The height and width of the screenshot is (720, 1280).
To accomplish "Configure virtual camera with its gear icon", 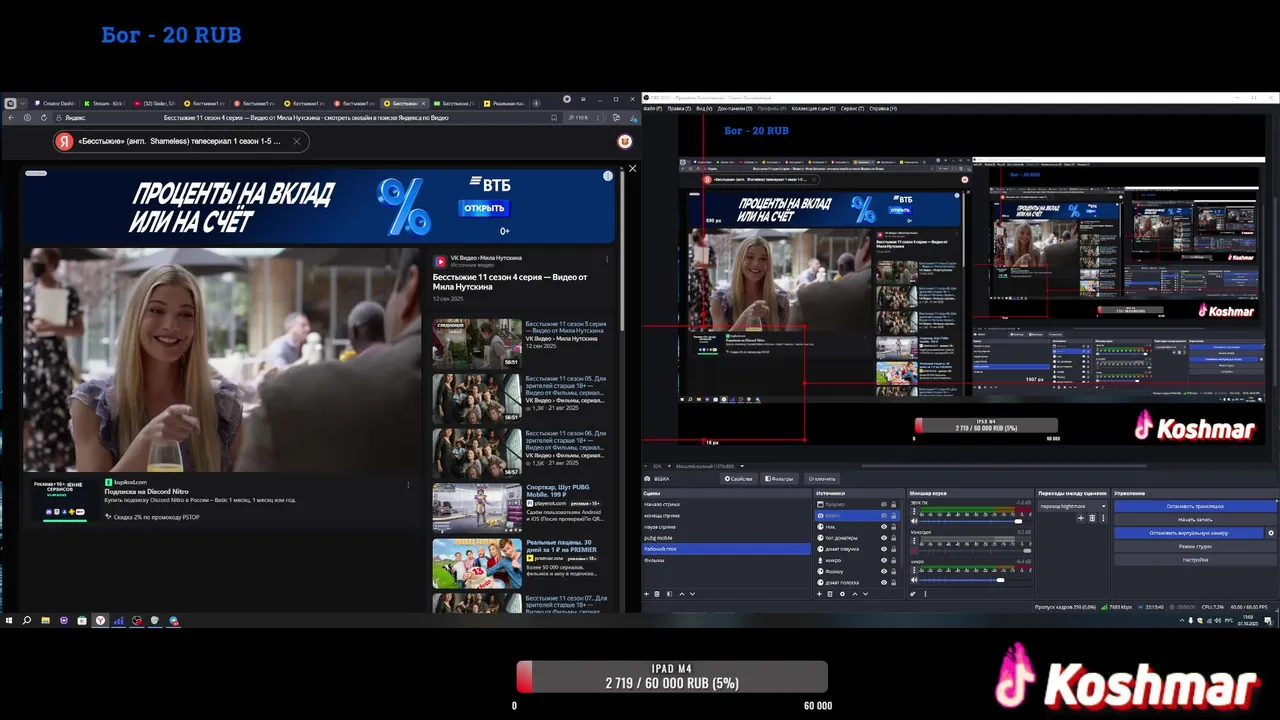I will 1271,533.
